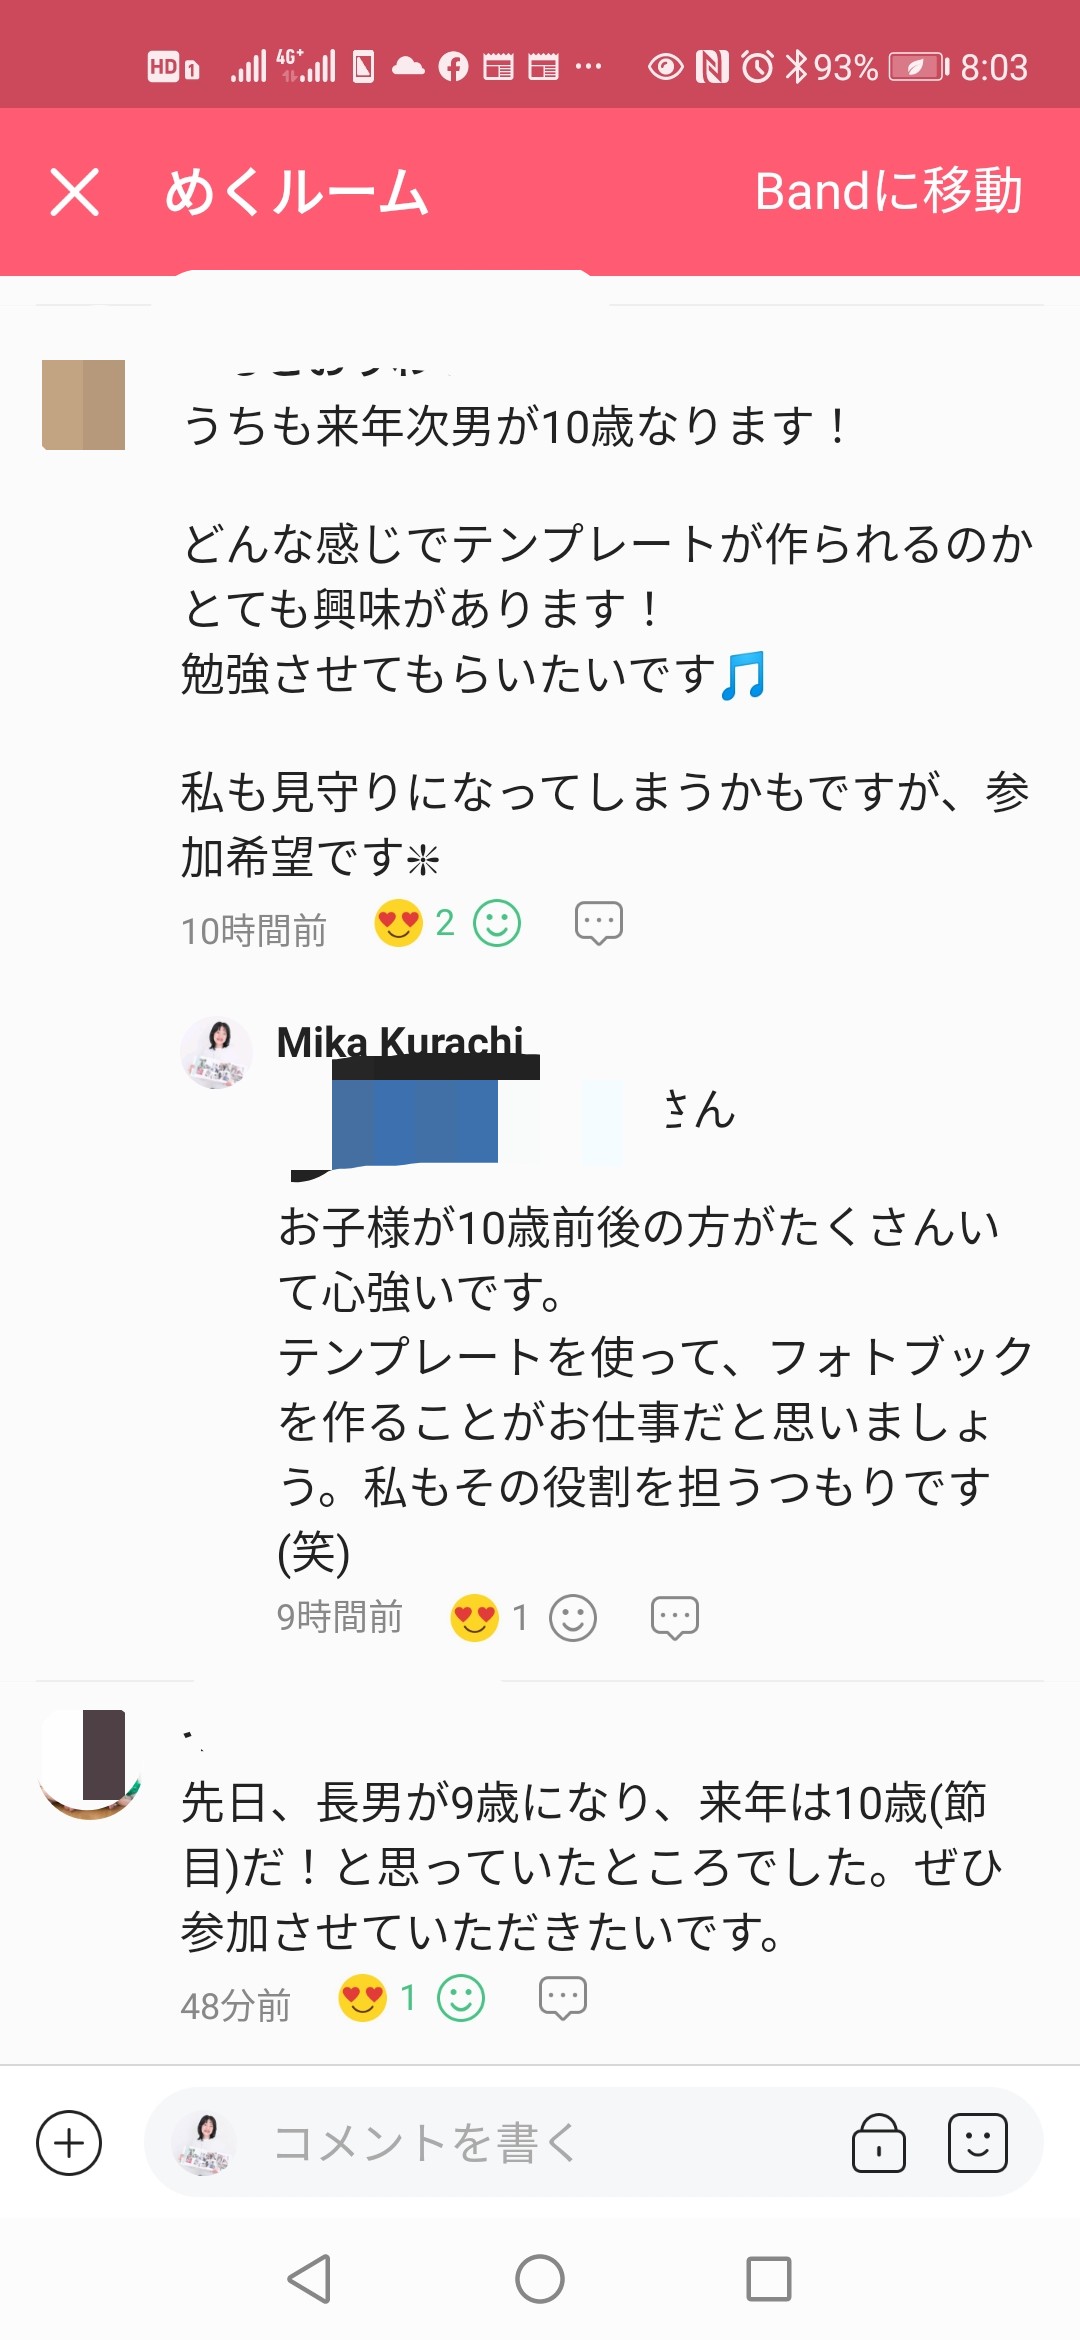Screen dimensions: 1080x2340
Task: Tap Mika Kurachi's avatar thumbnail
Action: (x=217, y=1053)
